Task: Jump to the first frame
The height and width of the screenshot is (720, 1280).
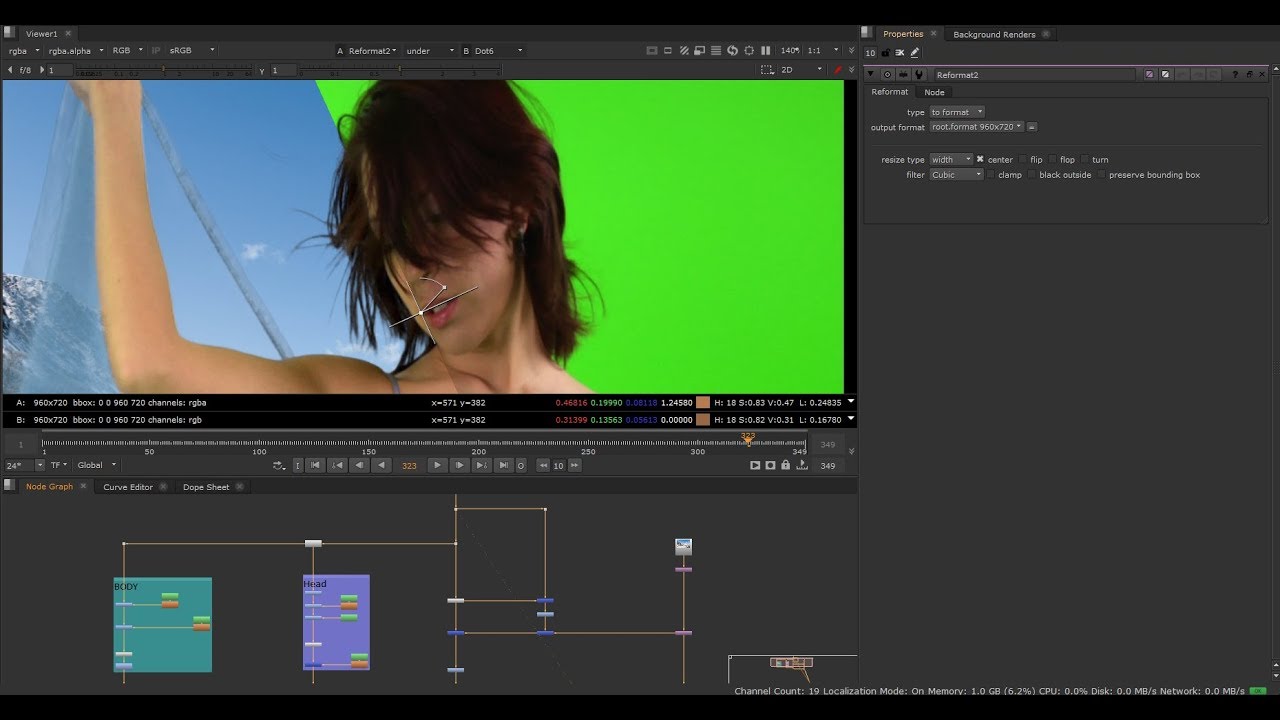Action: [x=314, y=465]
